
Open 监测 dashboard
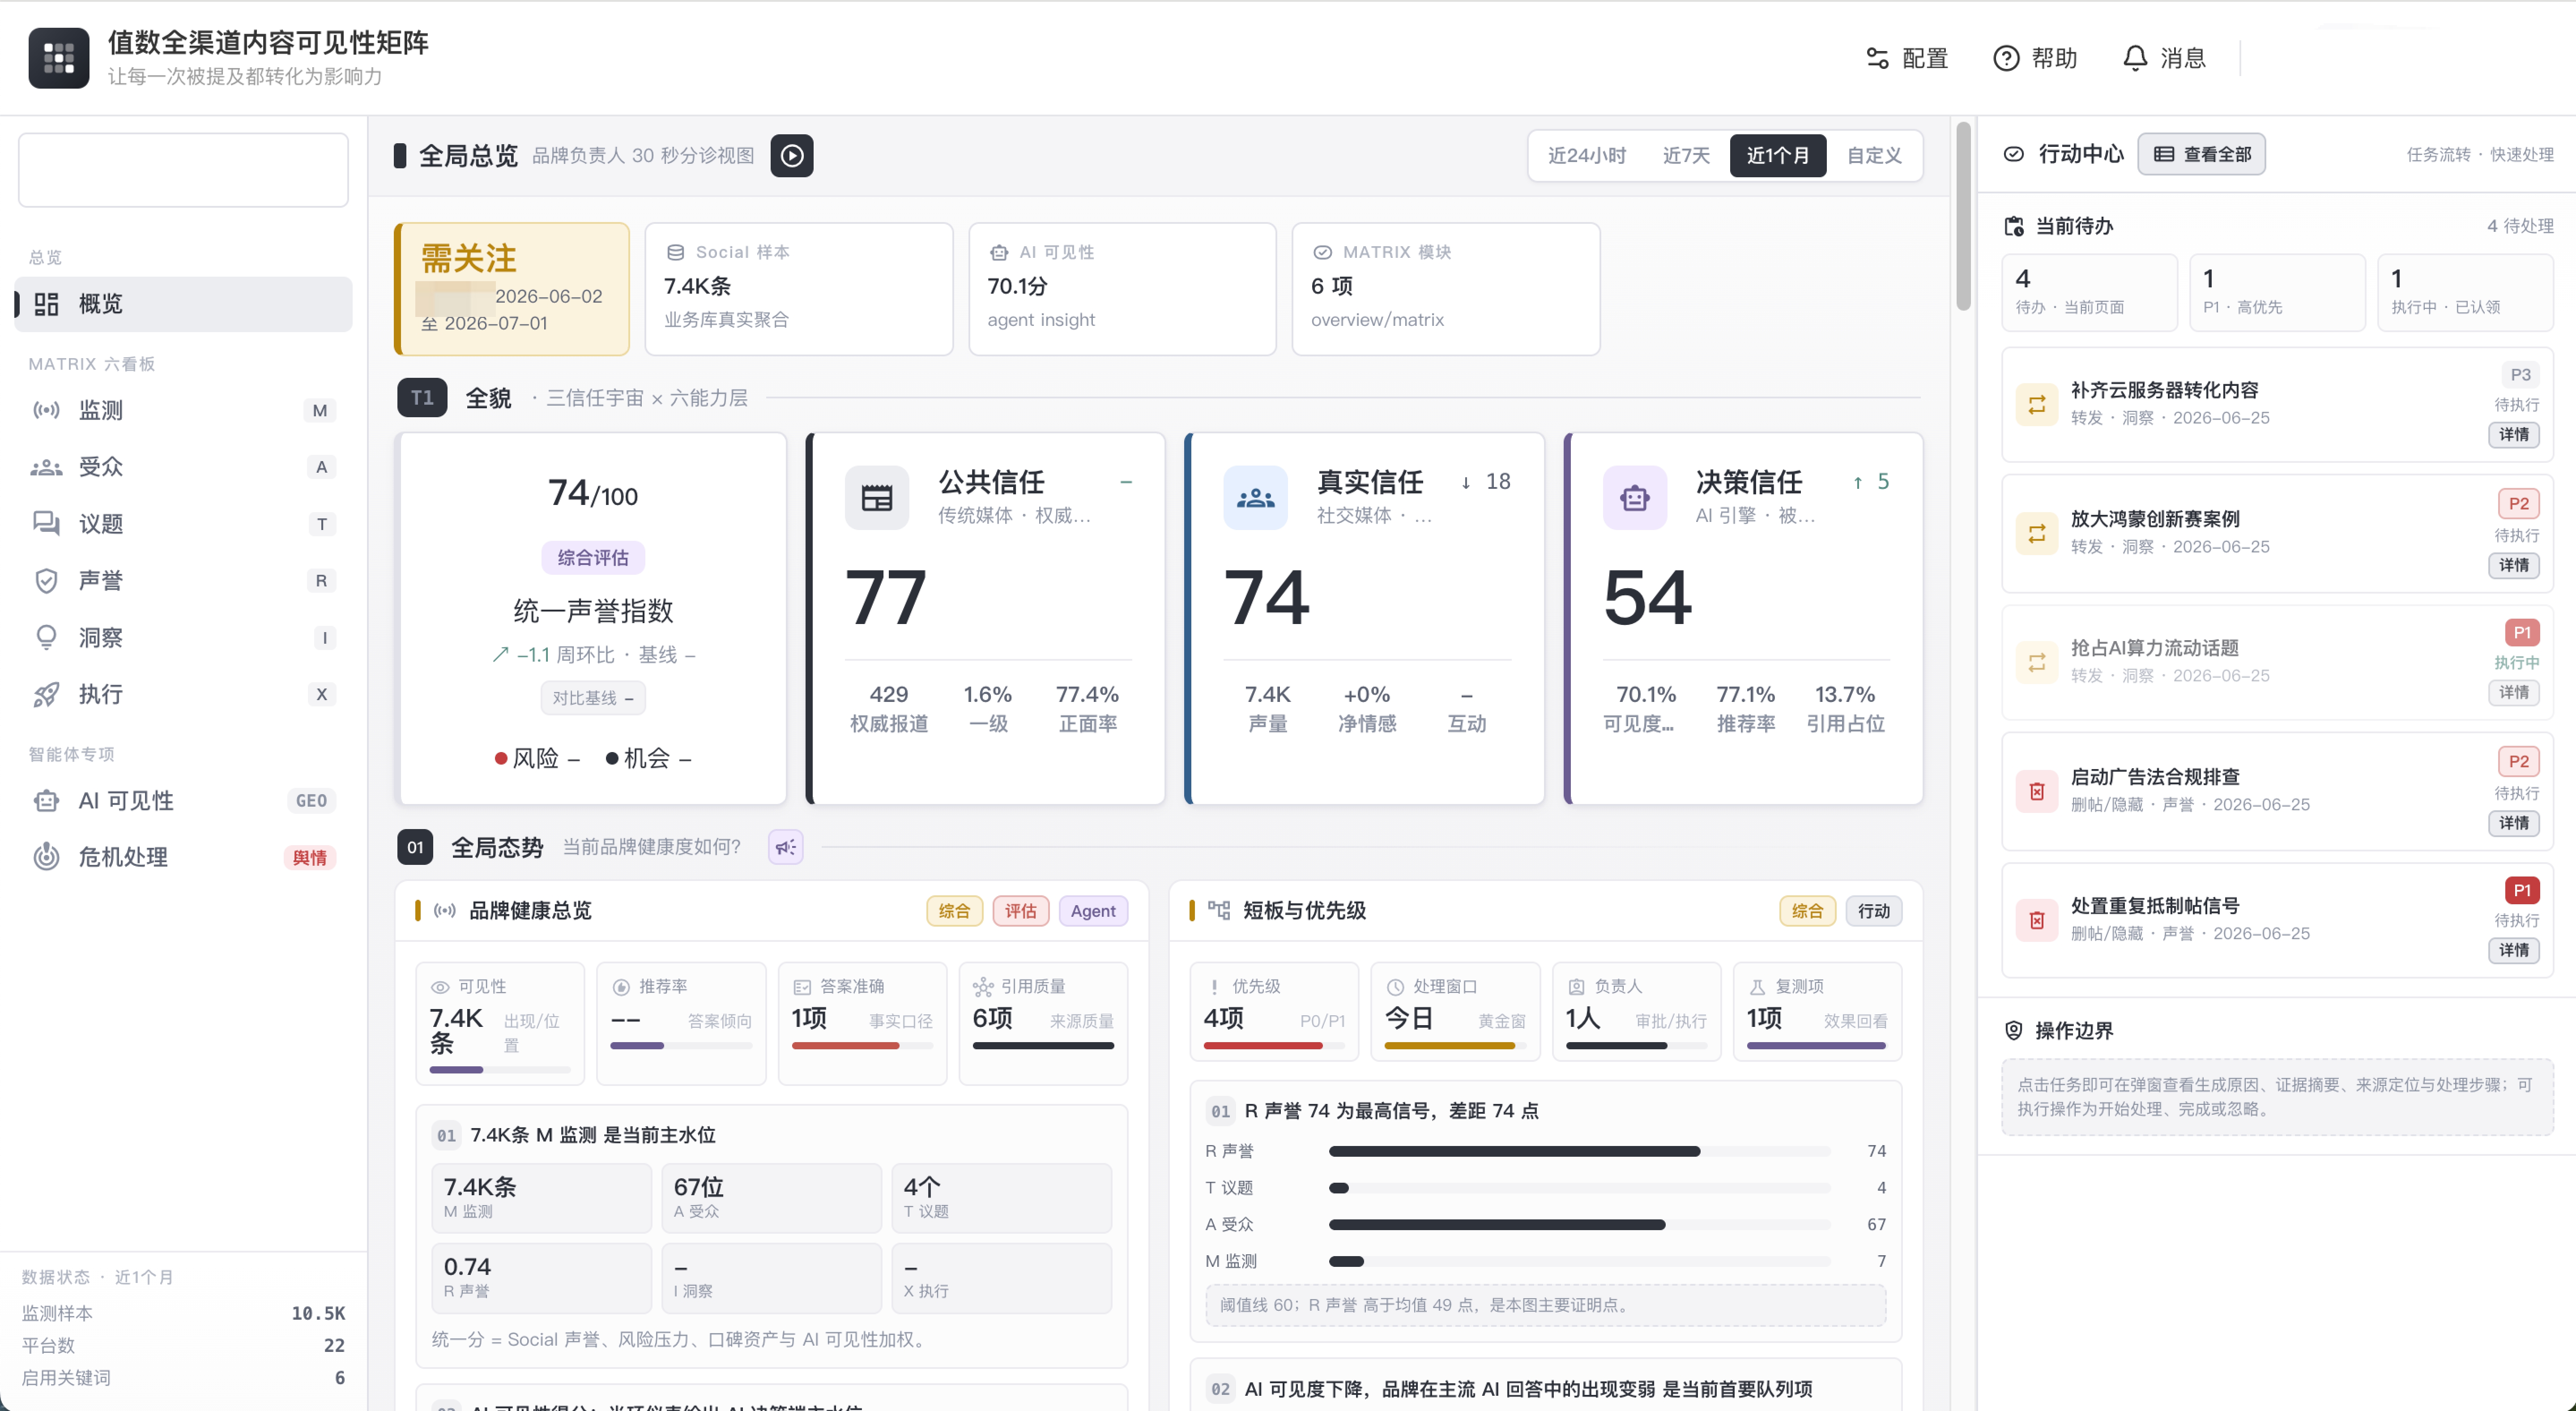click(183, 410)
